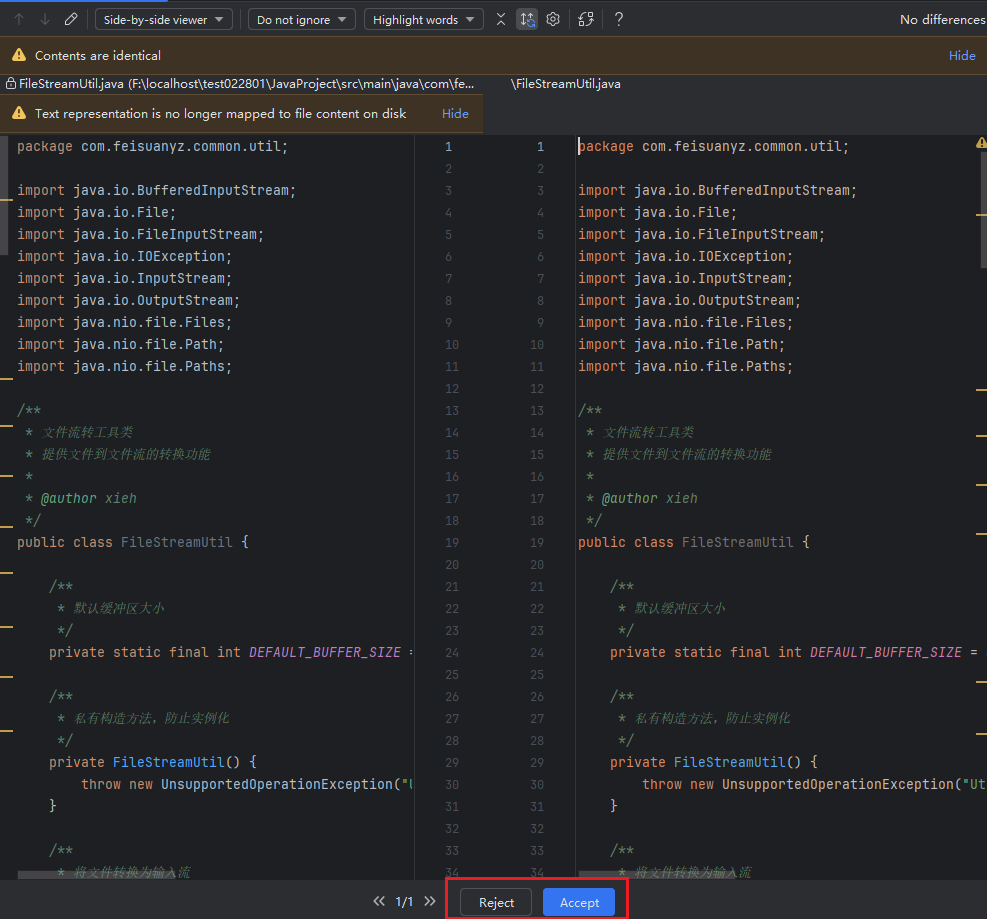The width and height of the screenshot is (987, 919).
Task: Hide the text representation warning
Action: pyautogui.click(x=455, y=113)
